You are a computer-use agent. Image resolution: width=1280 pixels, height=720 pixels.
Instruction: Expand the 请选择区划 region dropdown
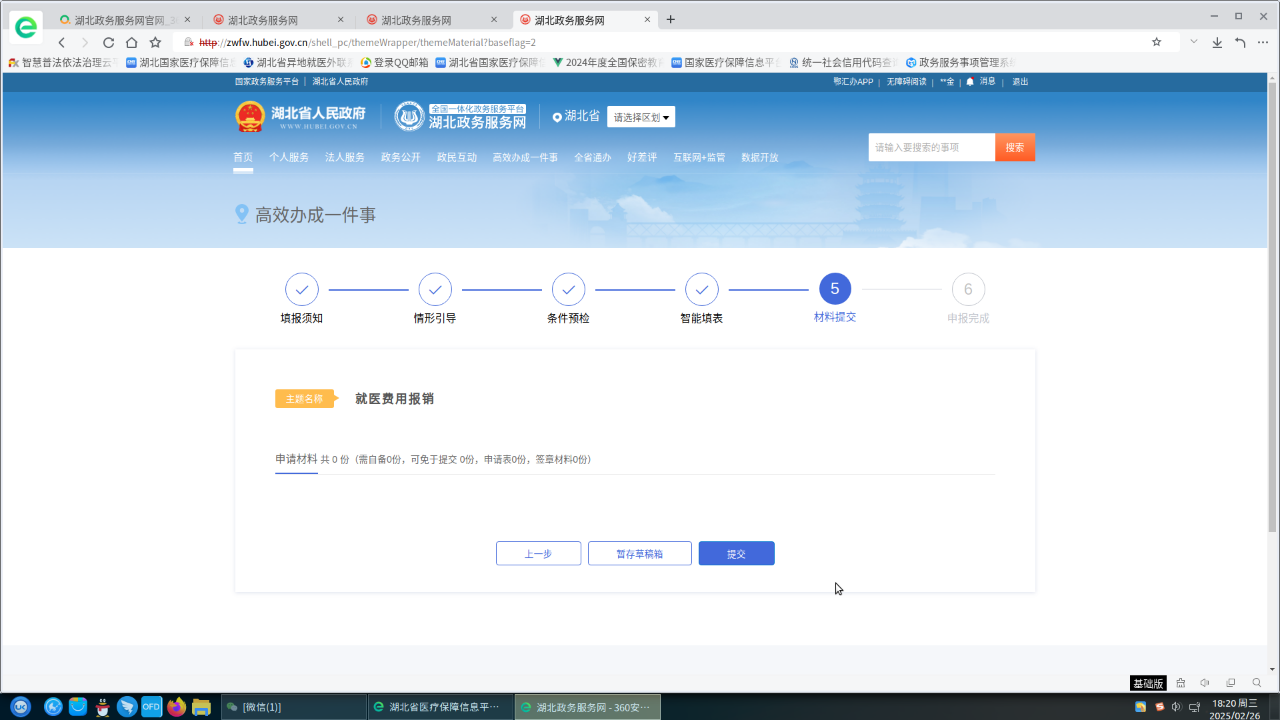coord(641,117)
